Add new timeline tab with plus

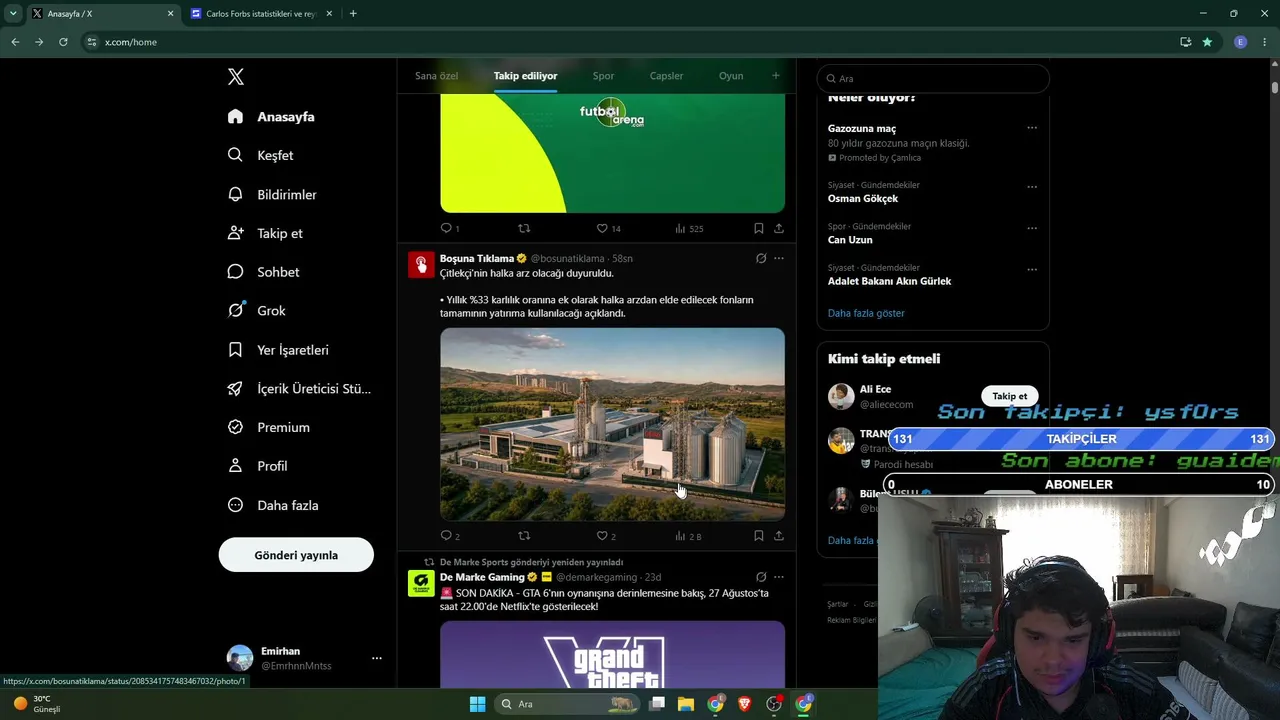click(x=775, y=76)
